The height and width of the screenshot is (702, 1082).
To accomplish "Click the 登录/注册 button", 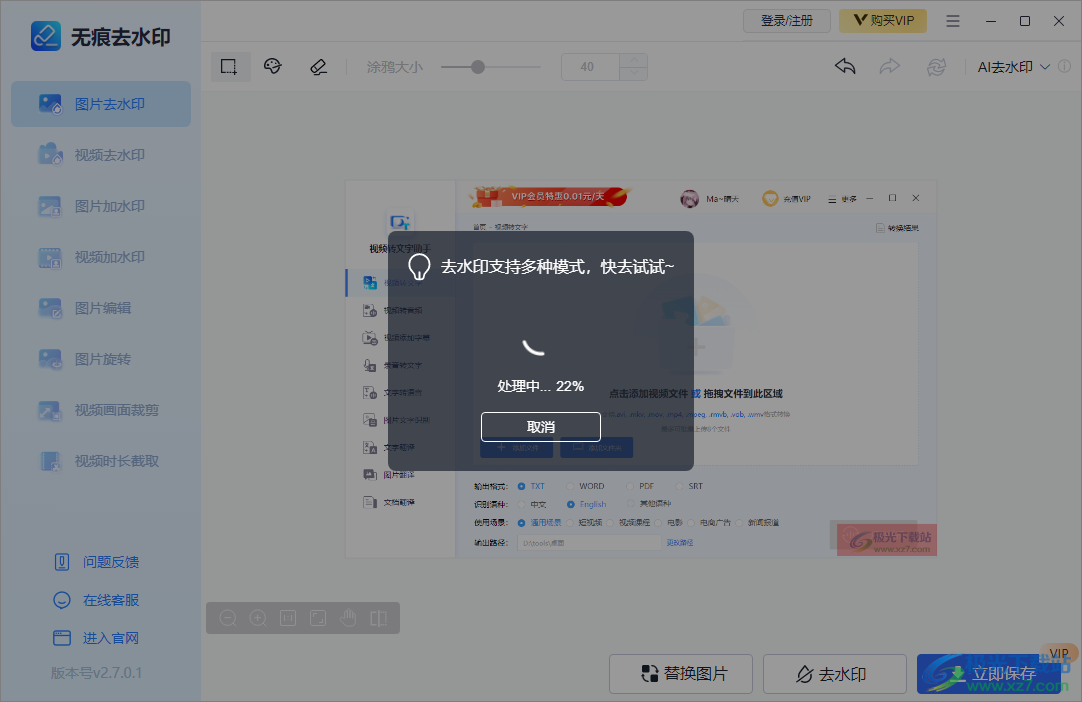I will pos(787,21).
